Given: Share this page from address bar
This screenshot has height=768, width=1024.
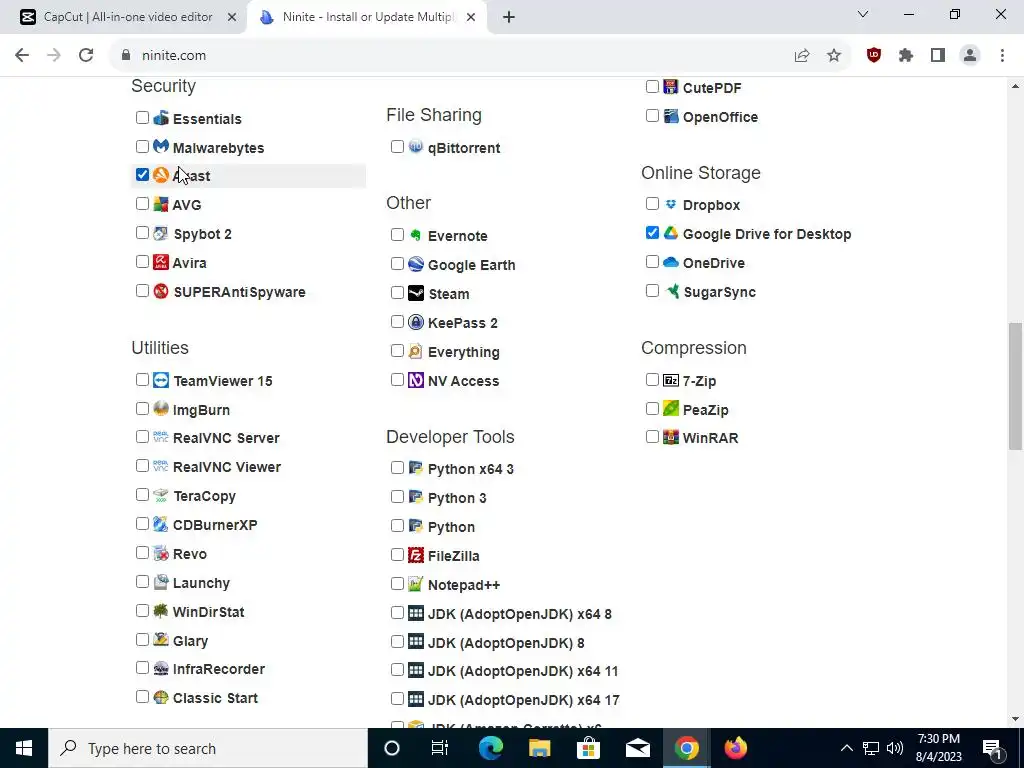Looking at the screenshot, I should [802, 56].
